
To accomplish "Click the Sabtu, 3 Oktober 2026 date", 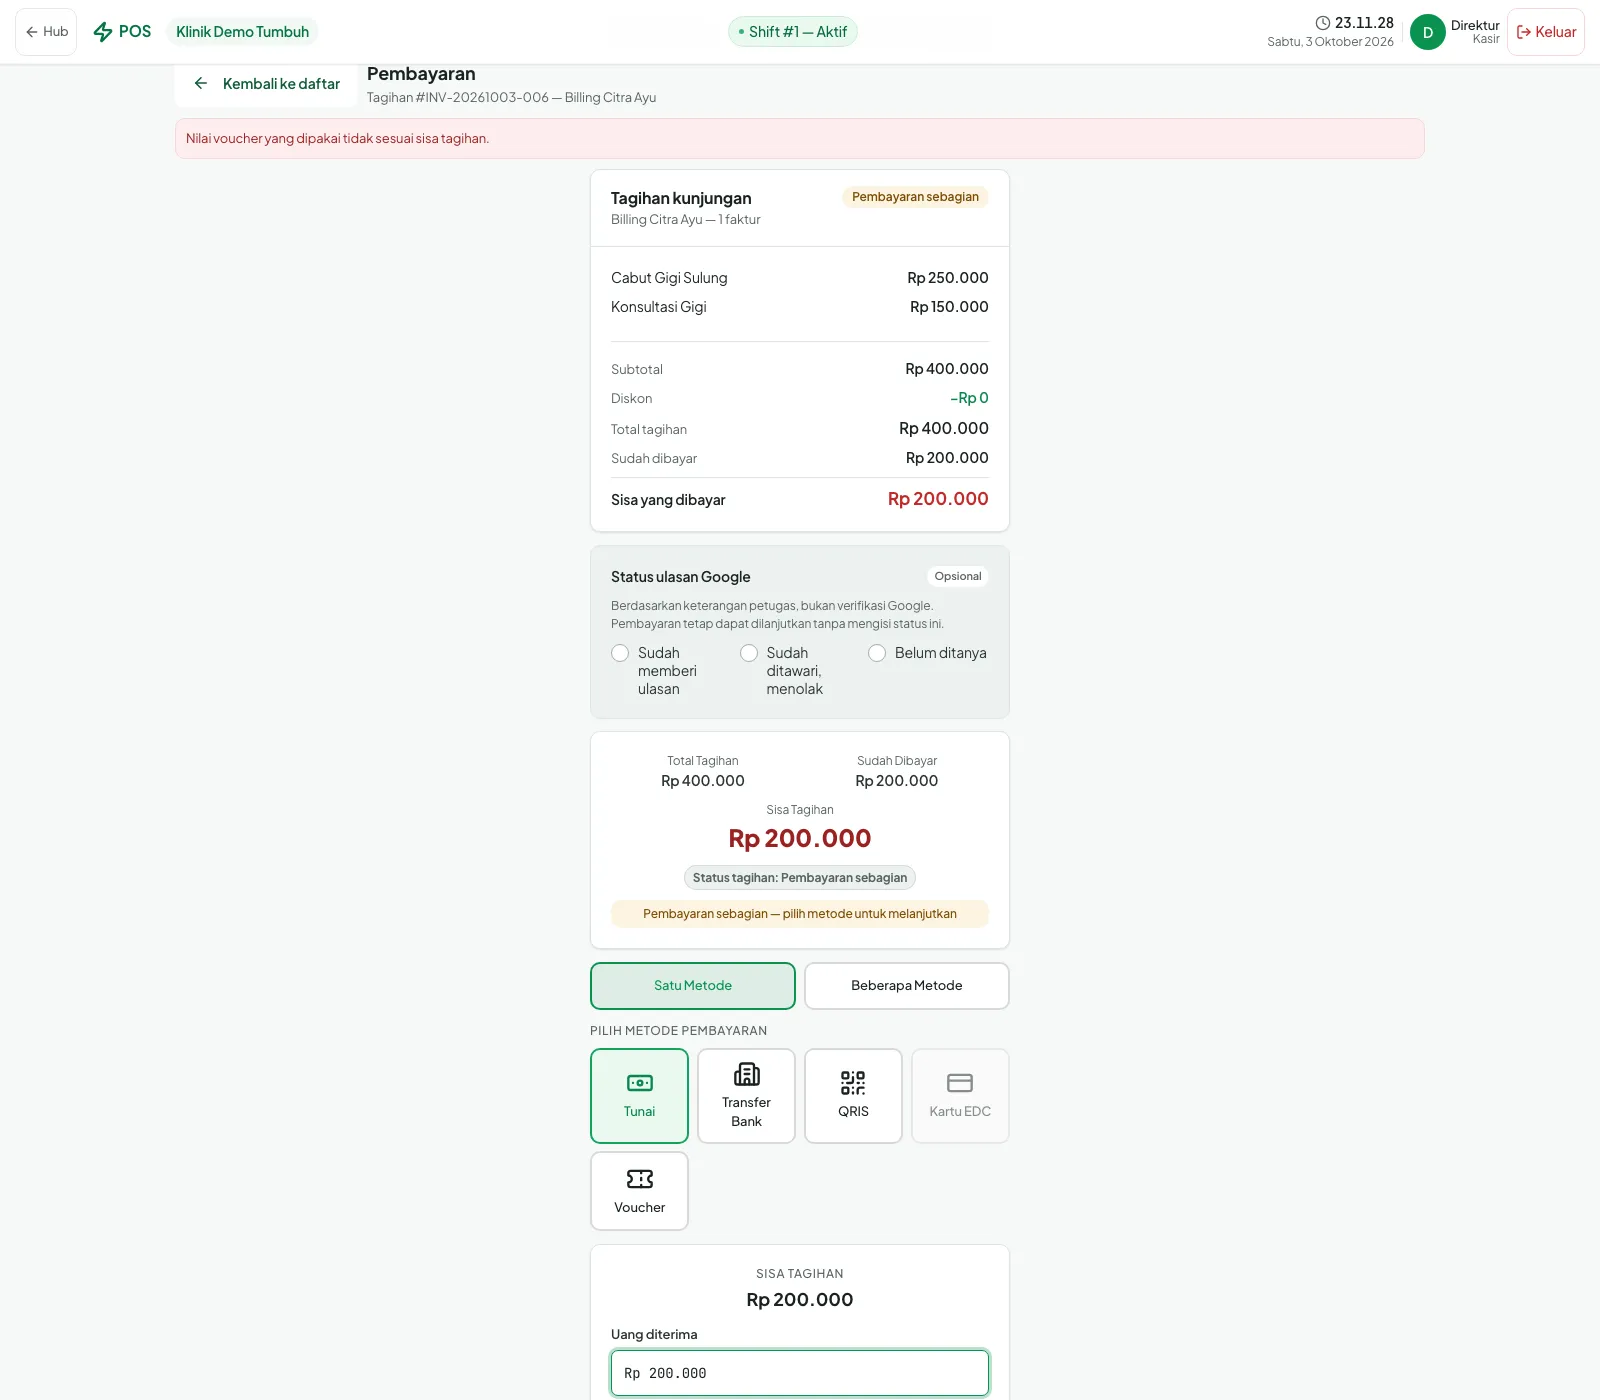I will click(x=1330, y=42).
